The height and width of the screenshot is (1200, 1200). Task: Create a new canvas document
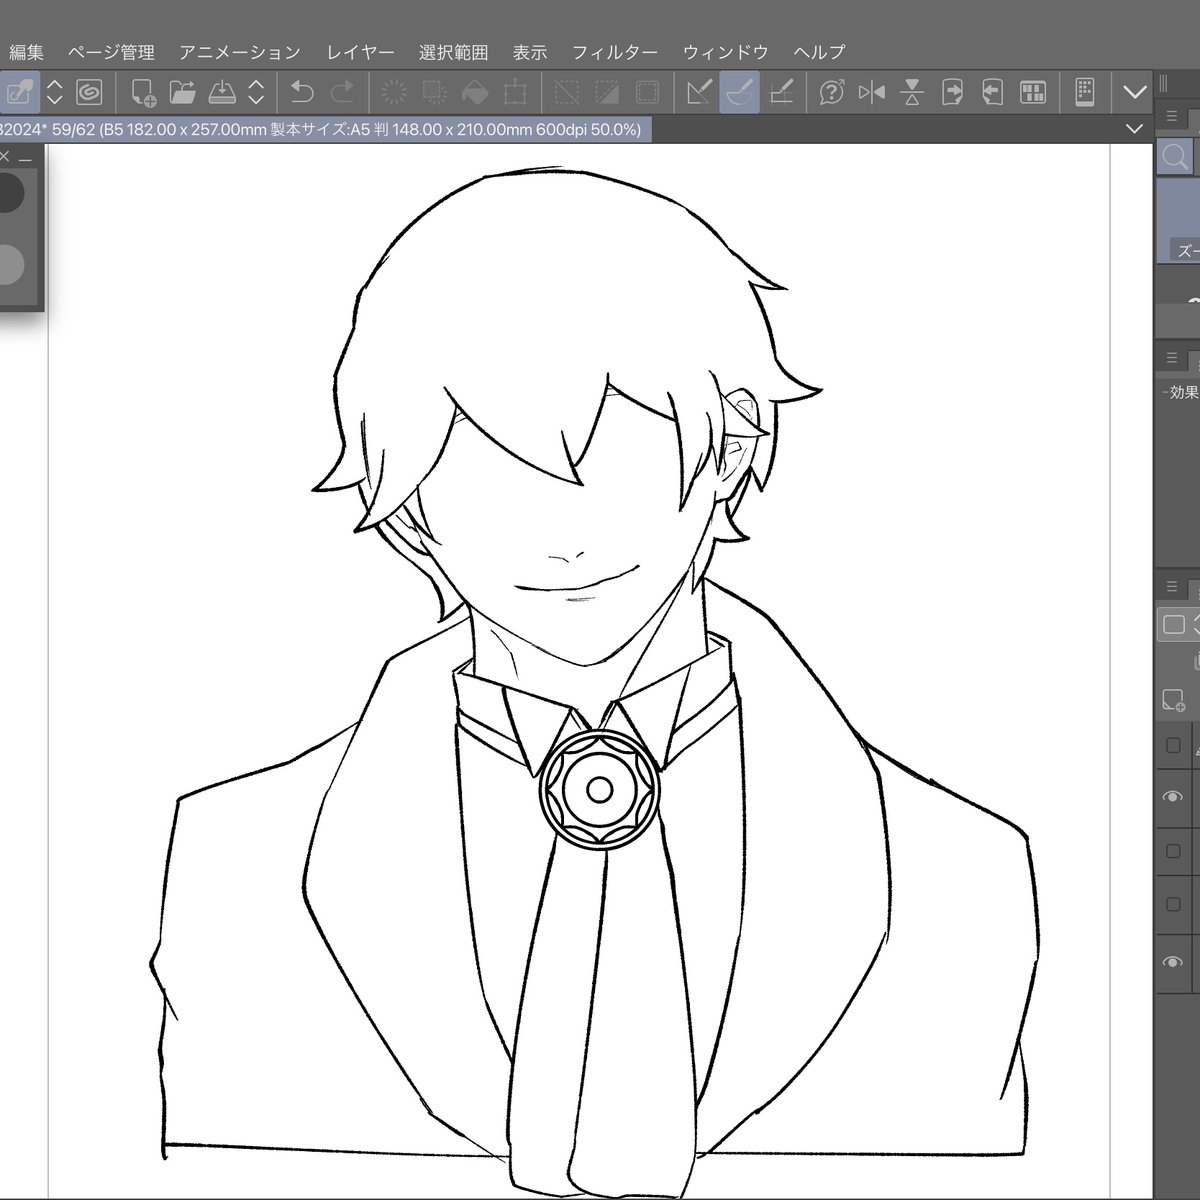tap(143, 93)
